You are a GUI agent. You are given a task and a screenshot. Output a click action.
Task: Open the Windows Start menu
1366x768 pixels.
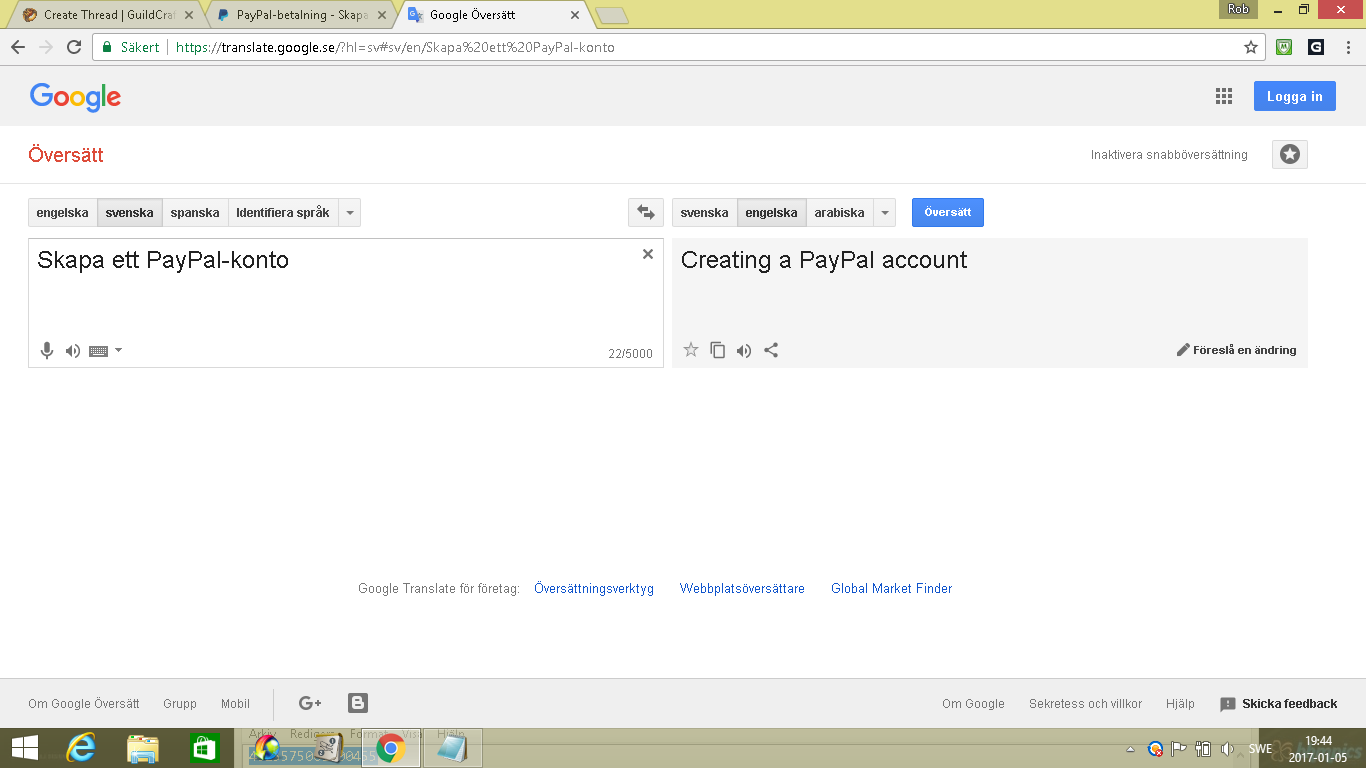coord(24,748)
